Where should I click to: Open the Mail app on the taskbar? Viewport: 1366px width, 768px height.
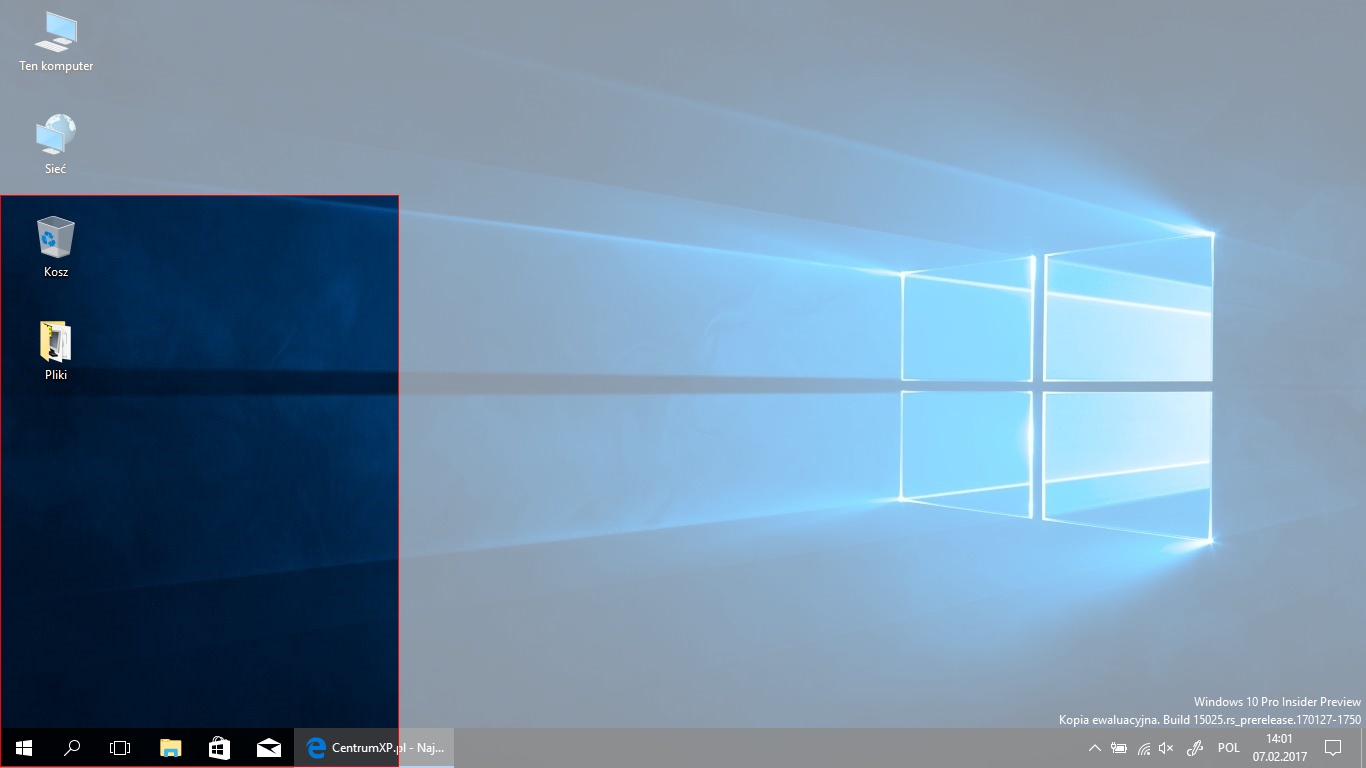268,748
